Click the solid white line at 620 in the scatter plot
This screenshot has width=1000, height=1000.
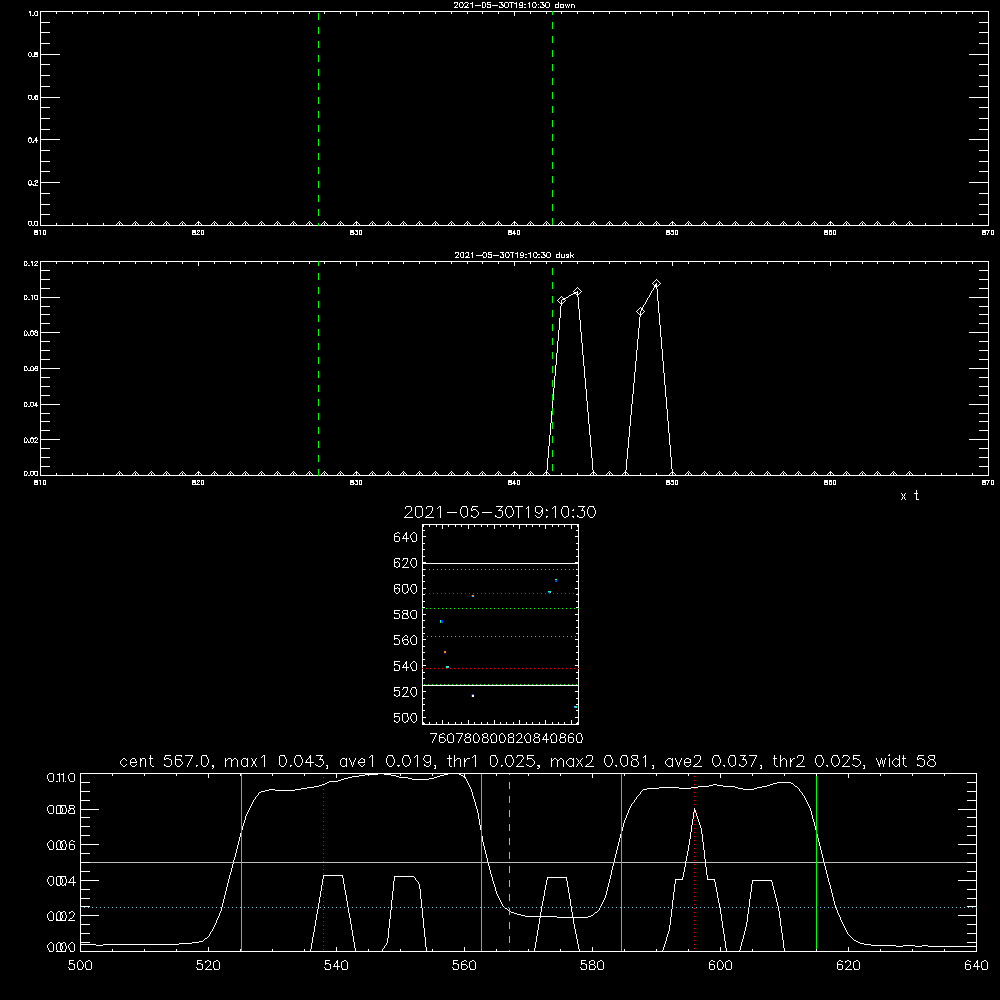pyautogui.click(x=500, y=564)
